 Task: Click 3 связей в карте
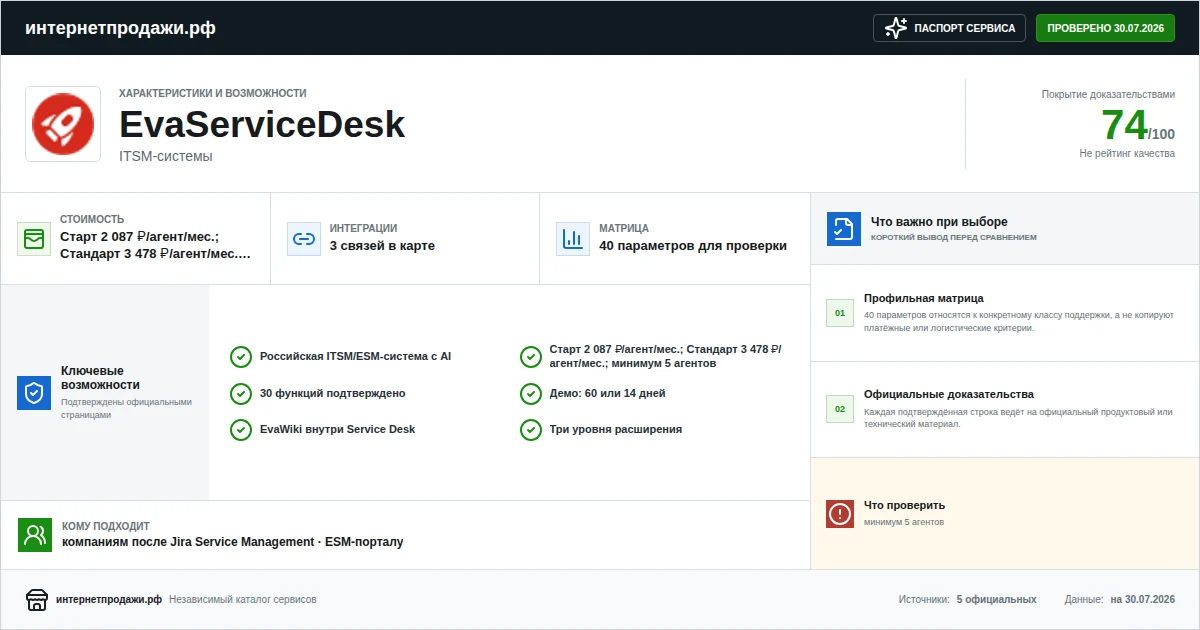click(x=382, y=246)
